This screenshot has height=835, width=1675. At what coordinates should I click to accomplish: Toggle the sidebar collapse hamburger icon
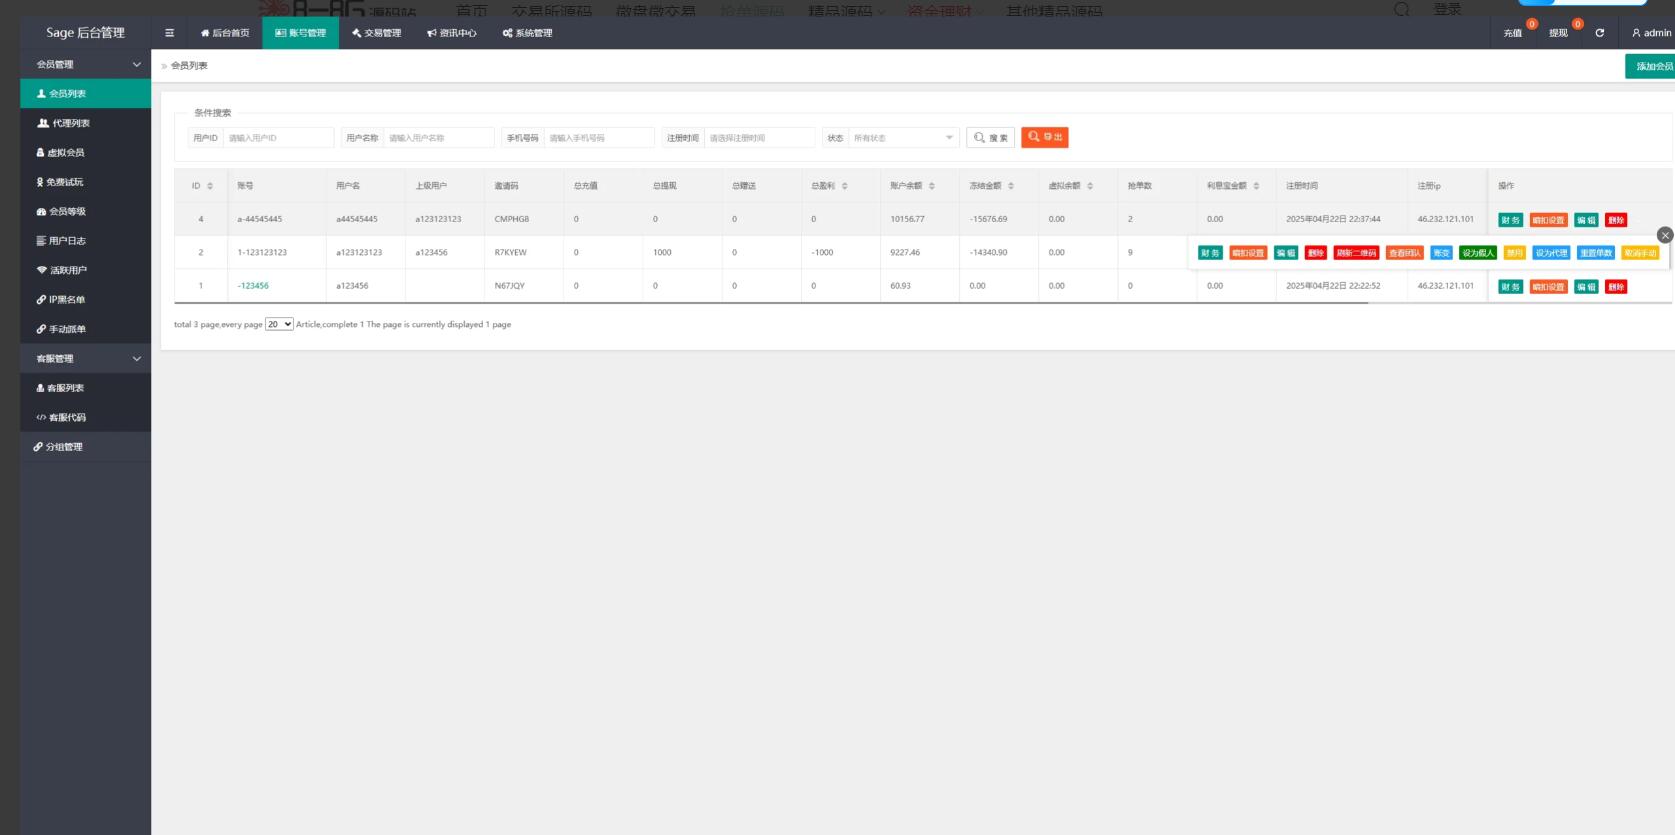tap(169, 33)
